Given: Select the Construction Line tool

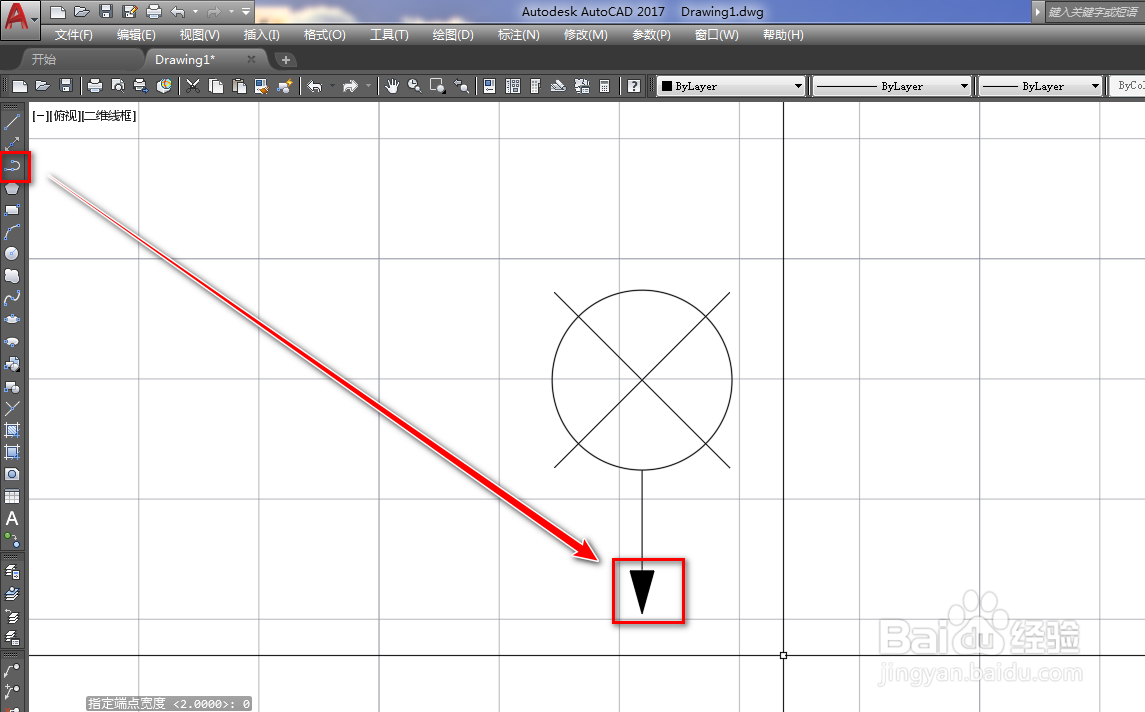Looking at the screenshot, I should click(x=12, y=144).
